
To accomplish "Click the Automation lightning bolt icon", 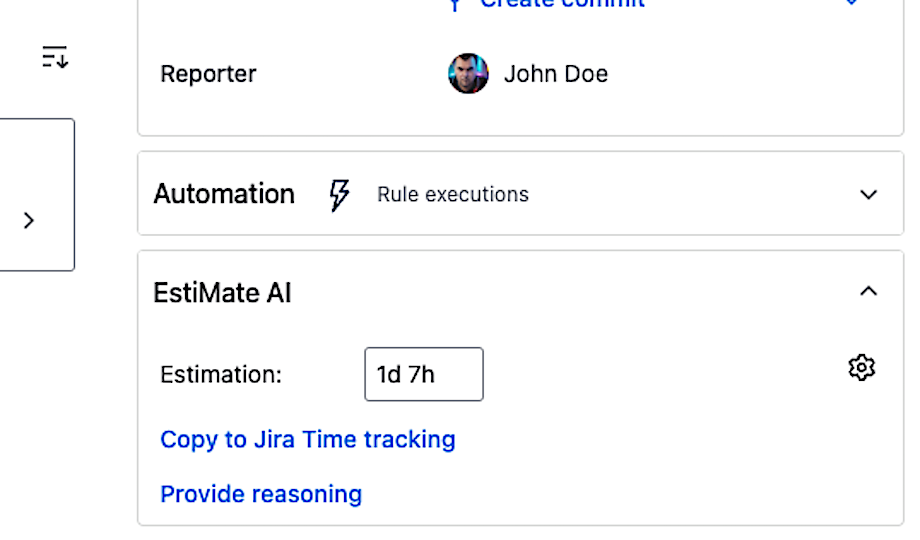I will [340, 195].
